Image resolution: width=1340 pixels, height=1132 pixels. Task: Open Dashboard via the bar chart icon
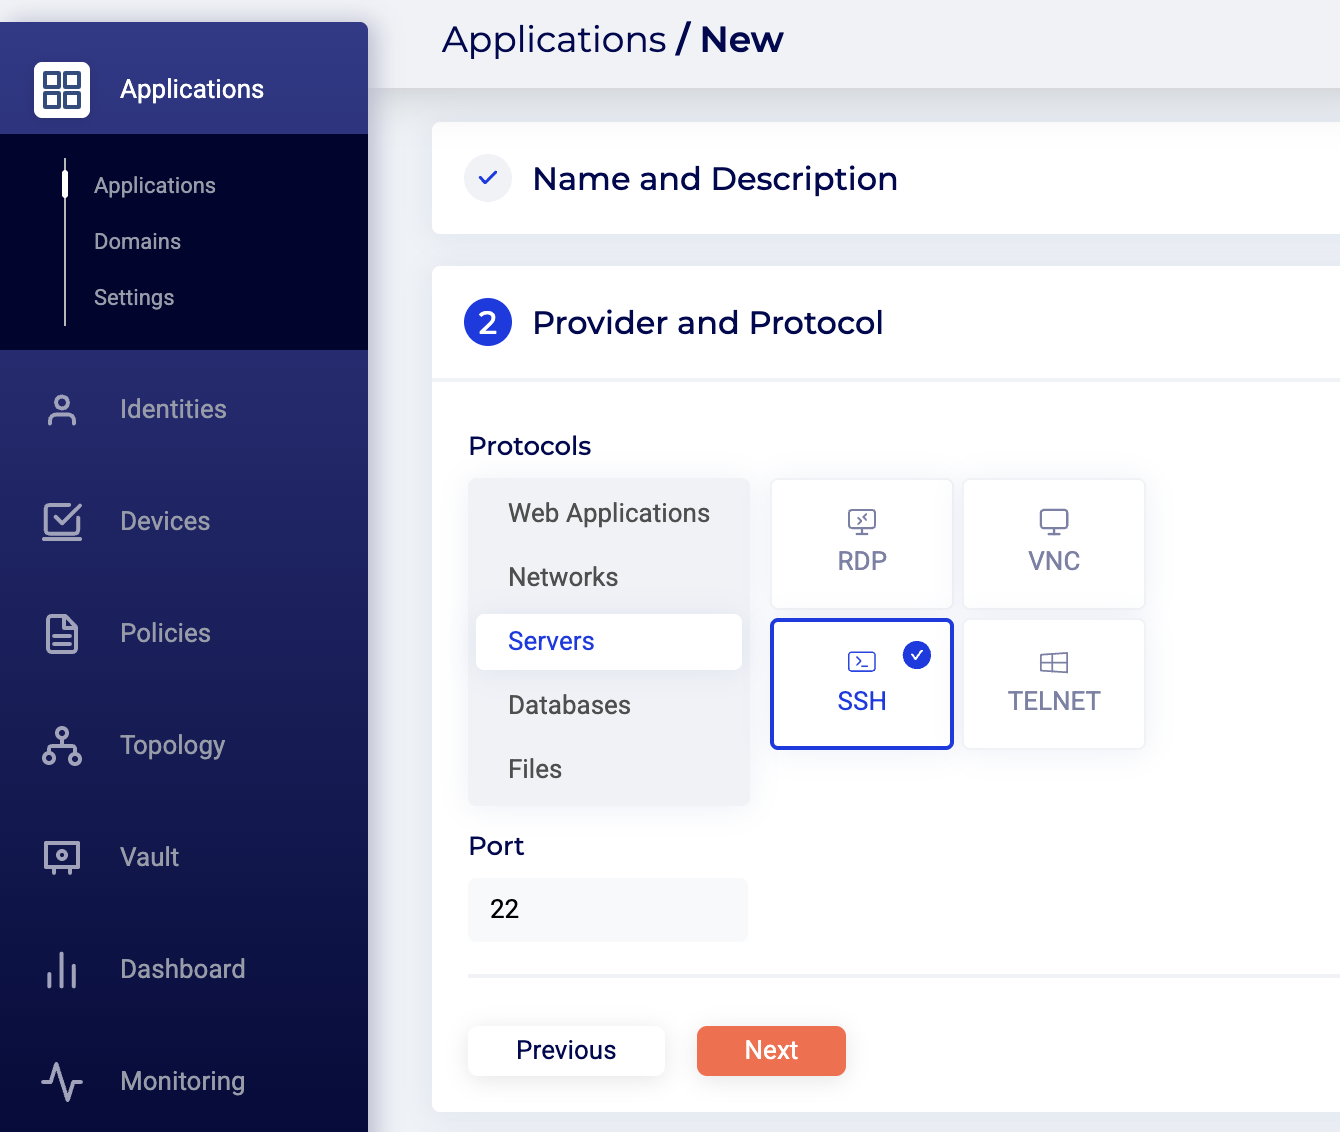point(62,969)
